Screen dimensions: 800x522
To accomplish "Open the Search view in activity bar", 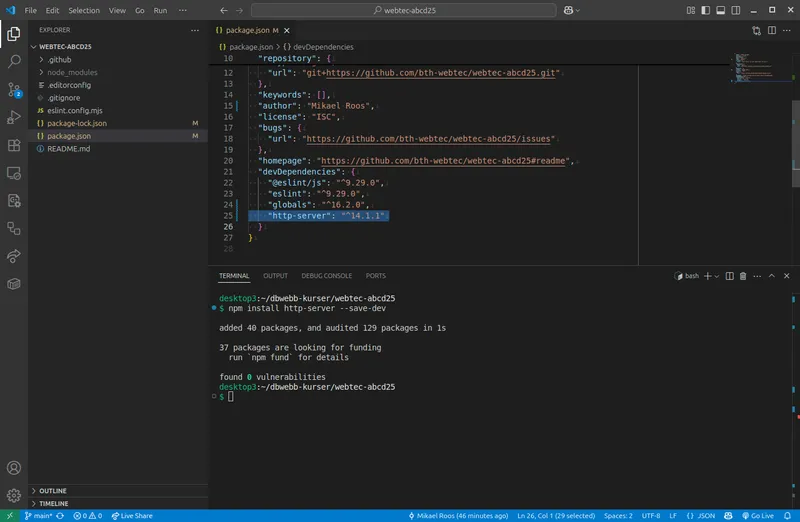I will pos(14,61).
